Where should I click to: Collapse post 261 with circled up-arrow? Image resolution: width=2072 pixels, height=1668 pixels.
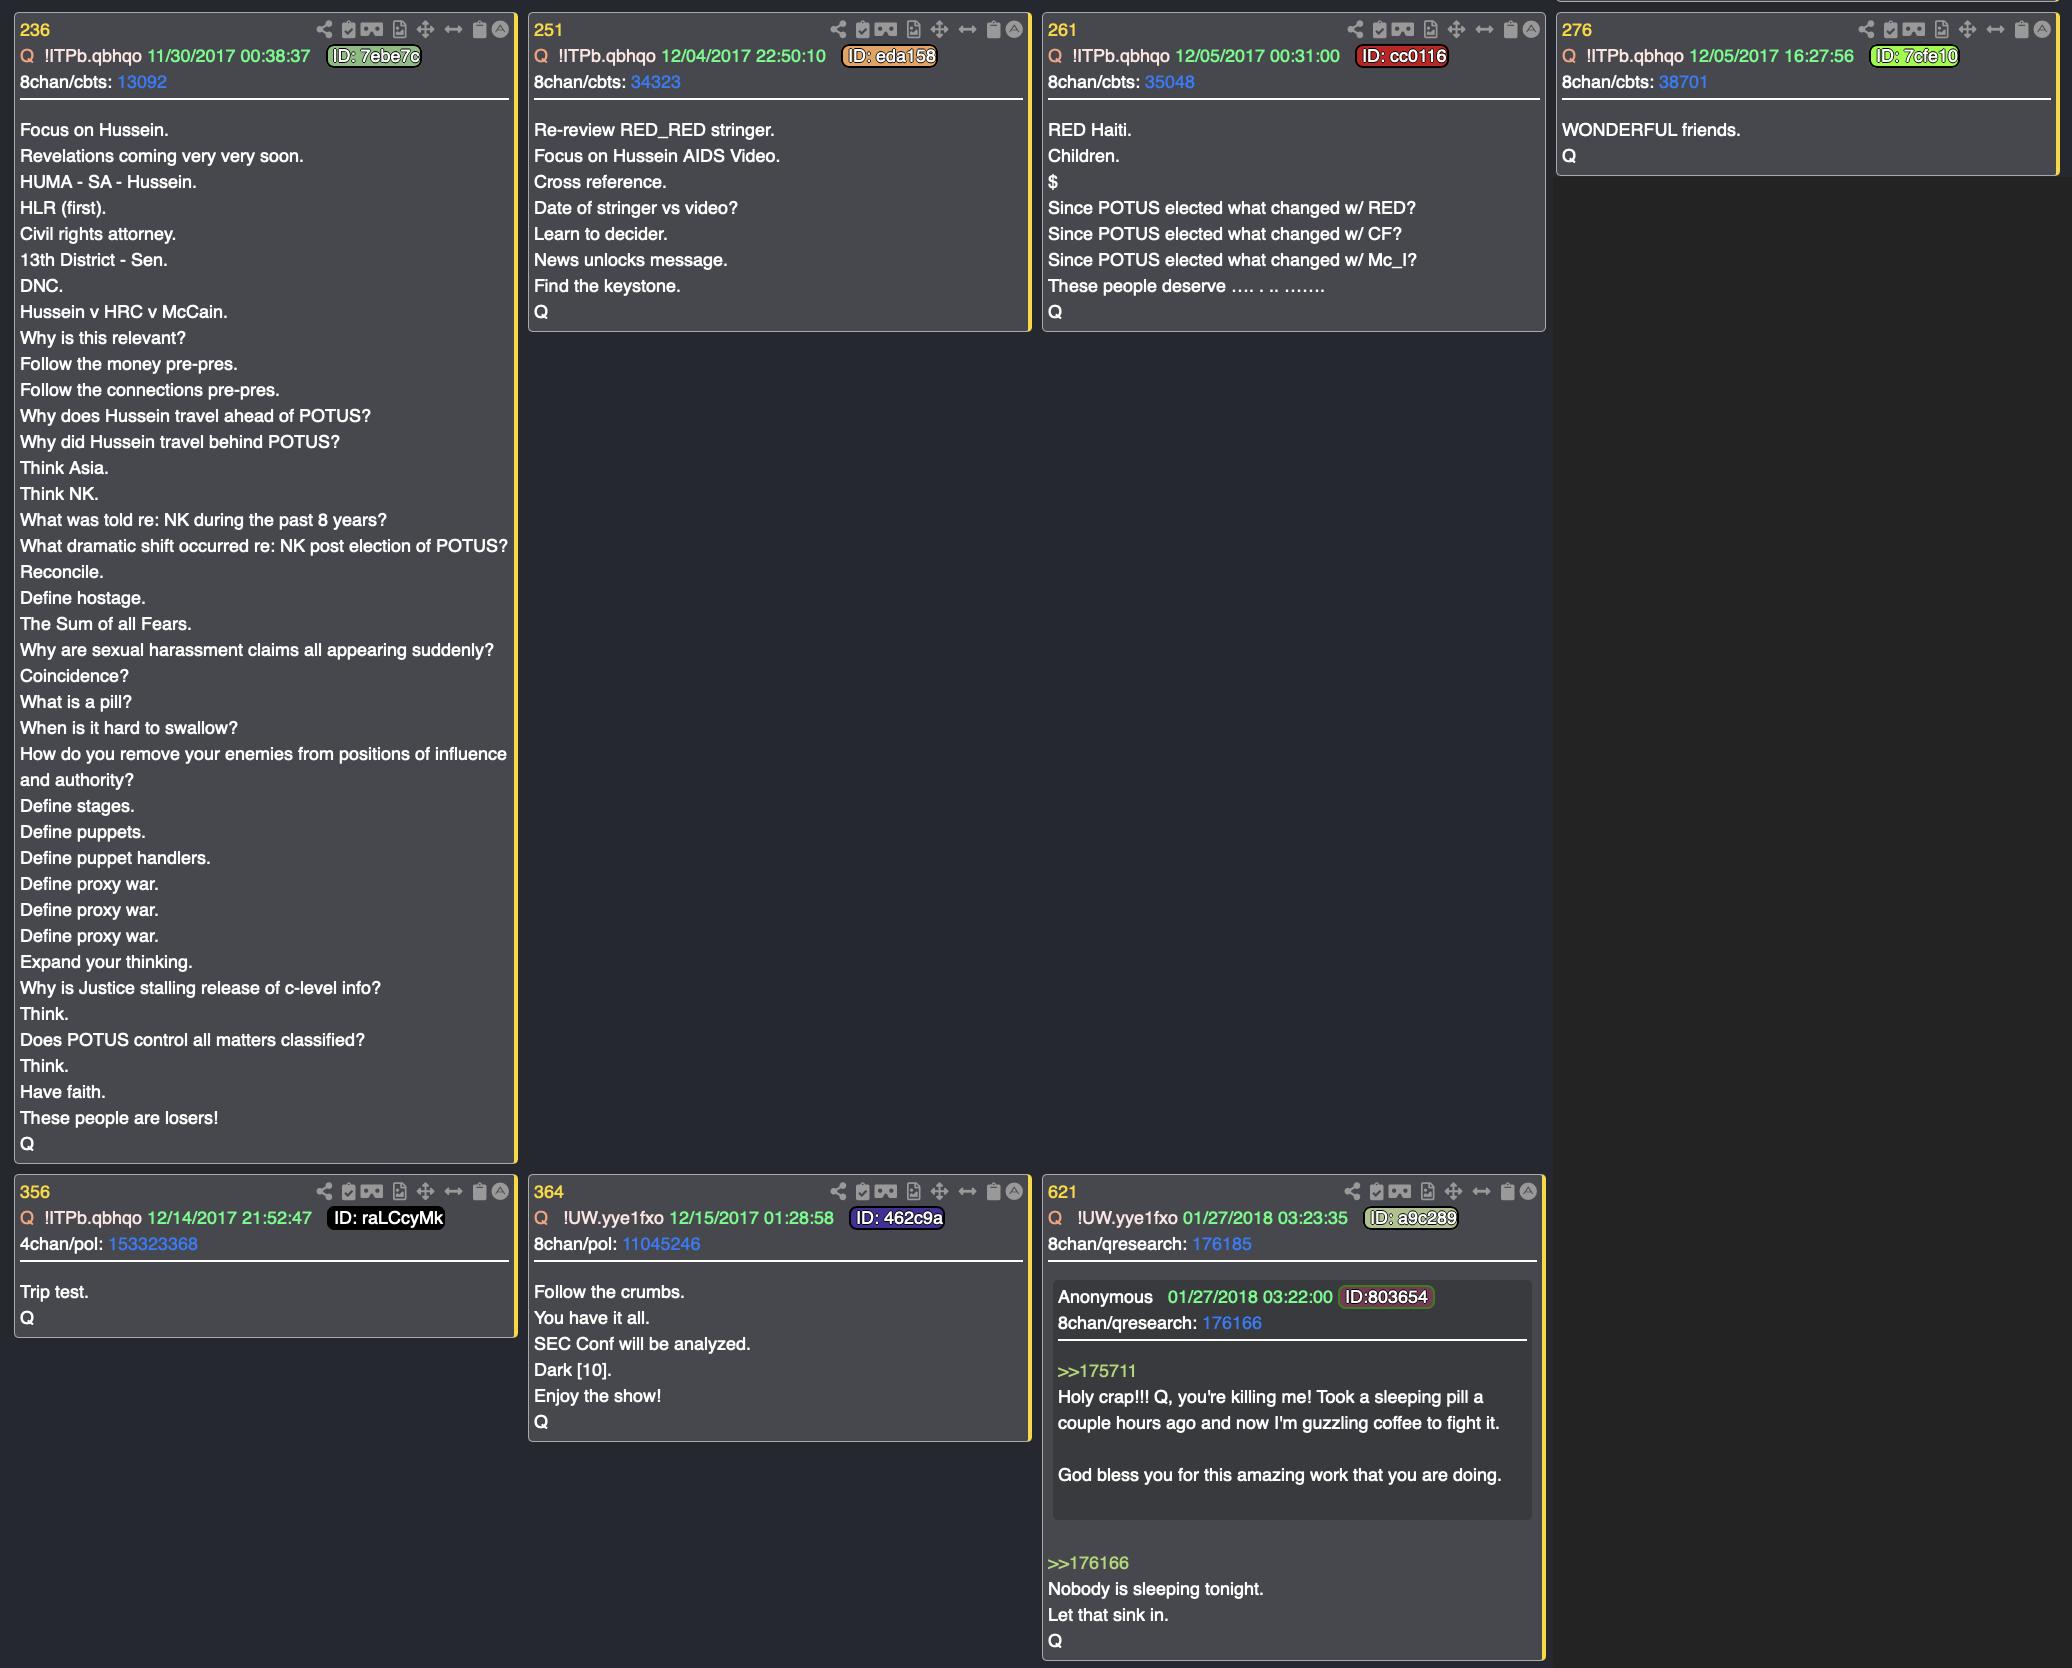[1531, 29]
